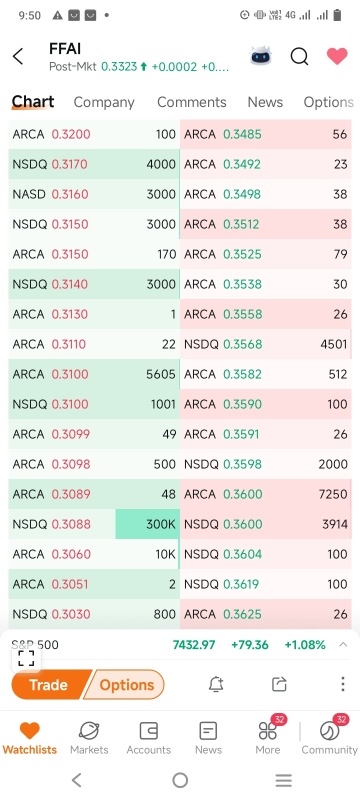
Task: Tap the orange Trade button
Action: point(48,684)
